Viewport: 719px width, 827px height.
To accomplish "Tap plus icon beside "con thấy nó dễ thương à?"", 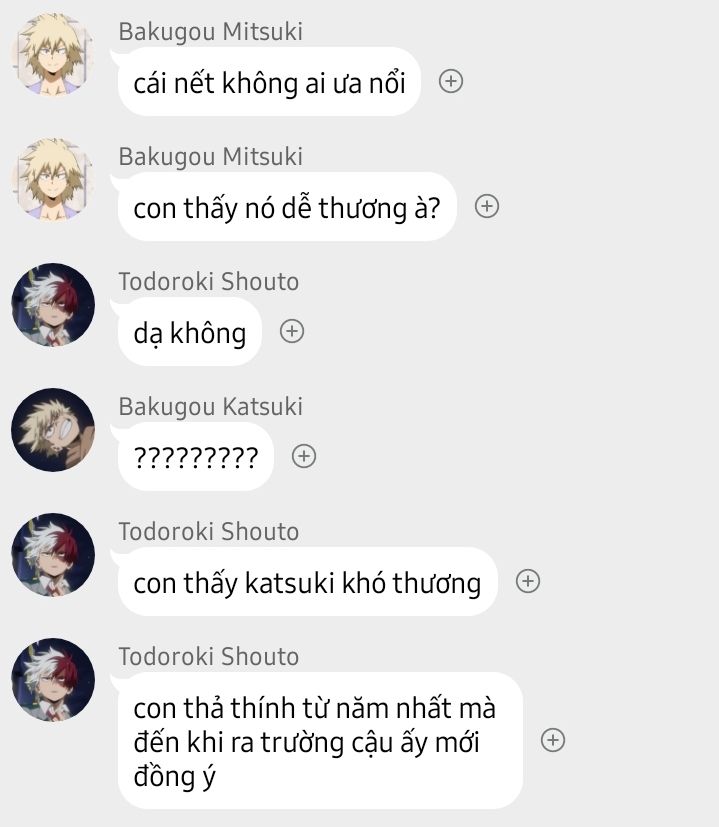I will tap(487, 206).
